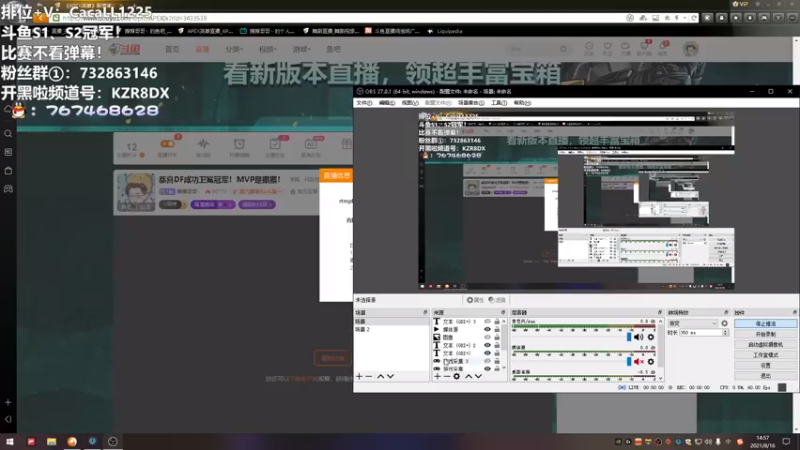This screenshot has width=800, height=450.
Task: Move the selected source down
Action: (478, 377)
